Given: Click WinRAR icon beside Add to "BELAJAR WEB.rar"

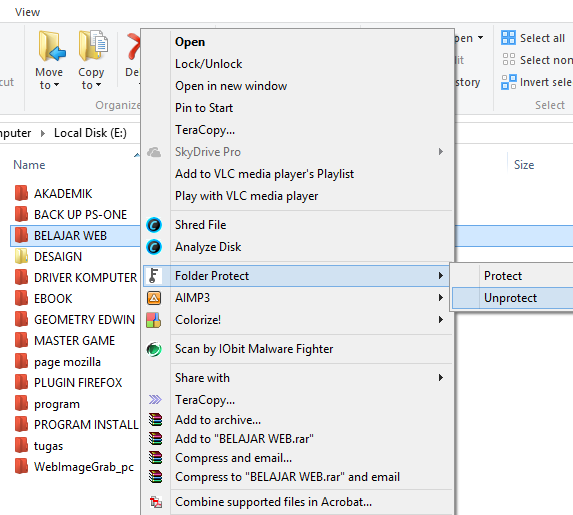Looking at the screenshot, I should click(x=155, y=438).
